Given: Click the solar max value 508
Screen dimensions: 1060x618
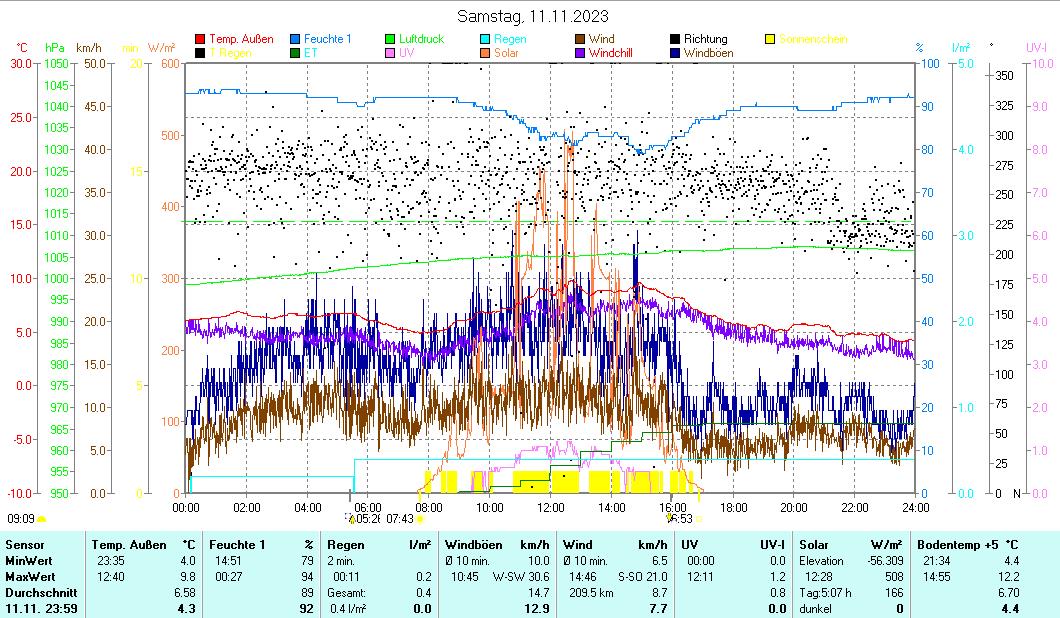Looking at the screenshot, I should tap(894, 577).
